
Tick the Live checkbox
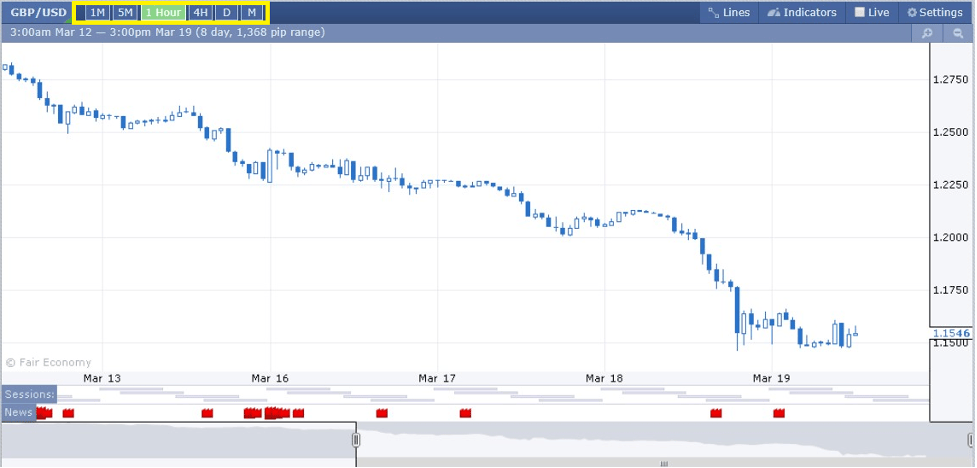[860, 12]
